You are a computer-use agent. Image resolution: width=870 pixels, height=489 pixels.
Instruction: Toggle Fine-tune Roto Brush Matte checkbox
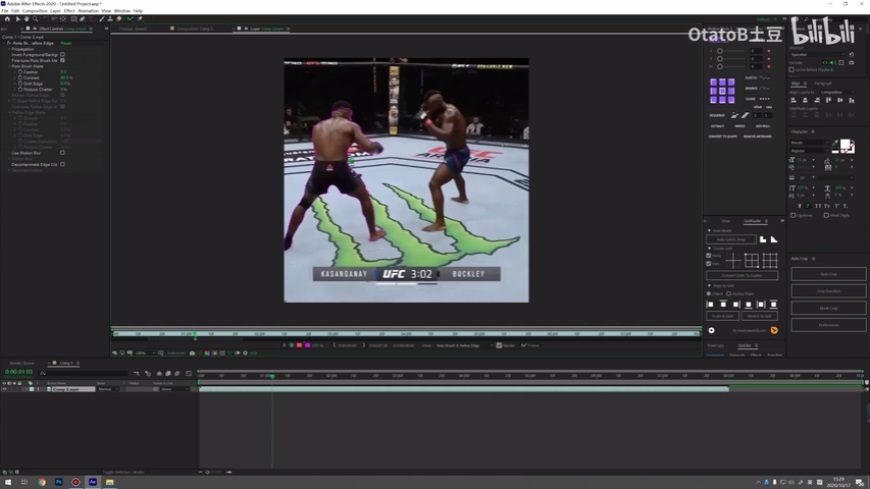[x=62, y=60]
